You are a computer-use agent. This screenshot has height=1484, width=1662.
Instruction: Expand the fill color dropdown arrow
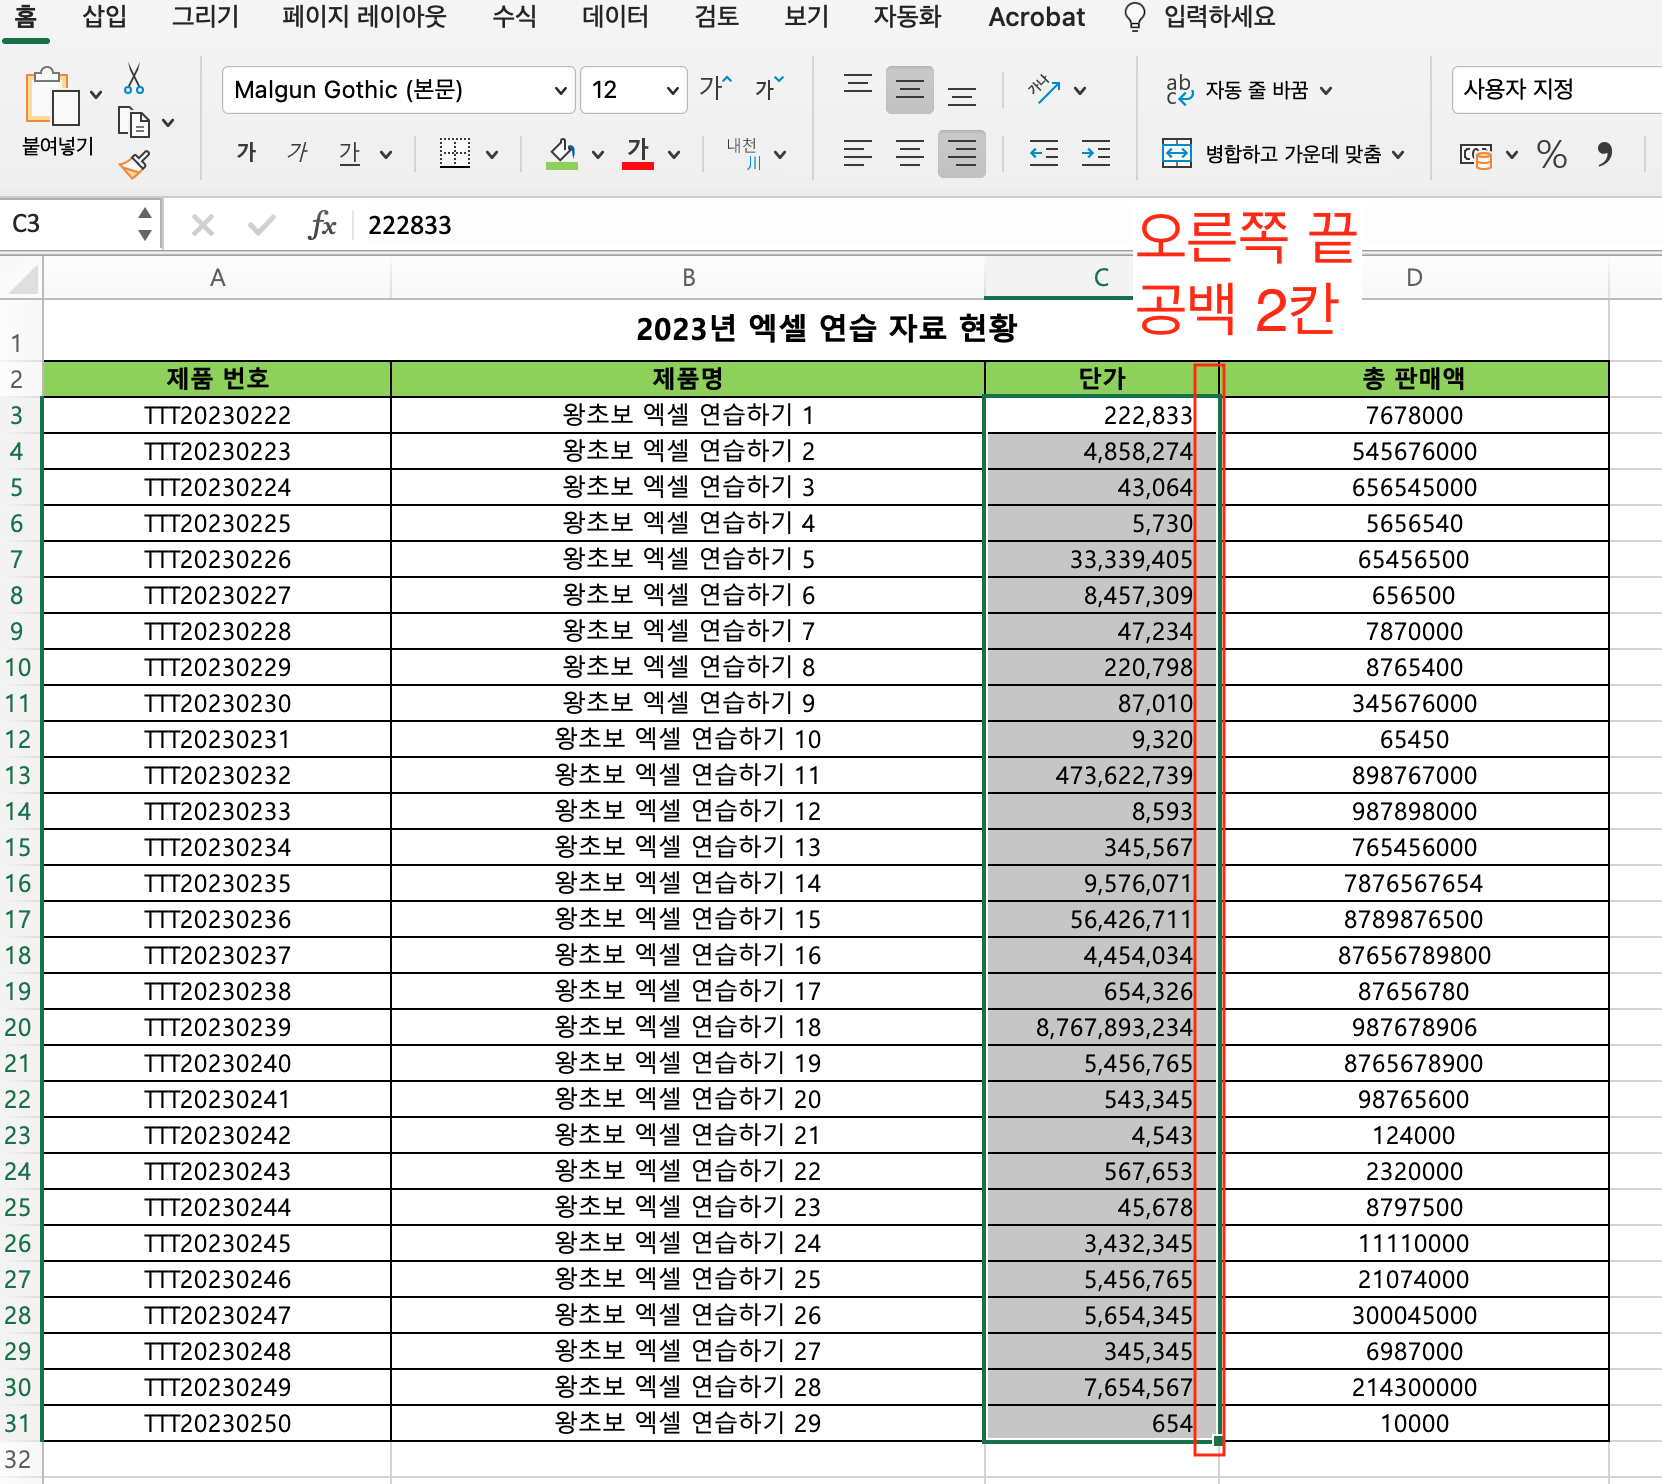(598, 155)
